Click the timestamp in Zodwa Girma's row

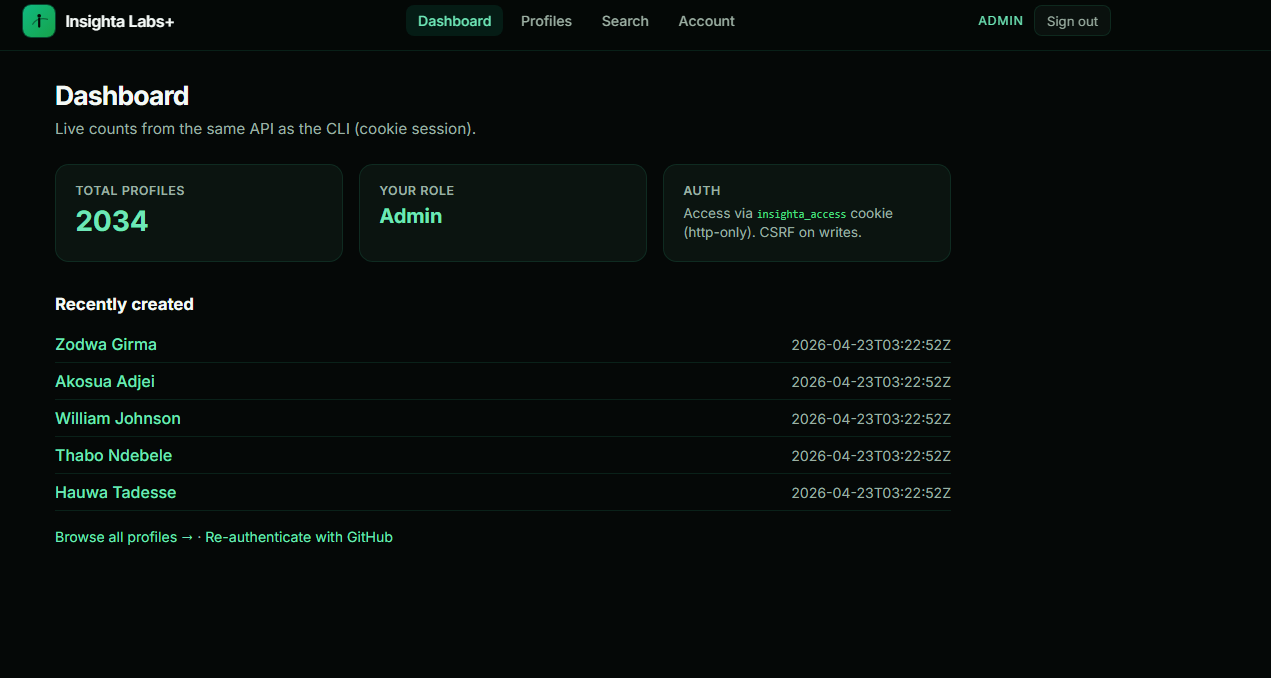tap(871, 345)
